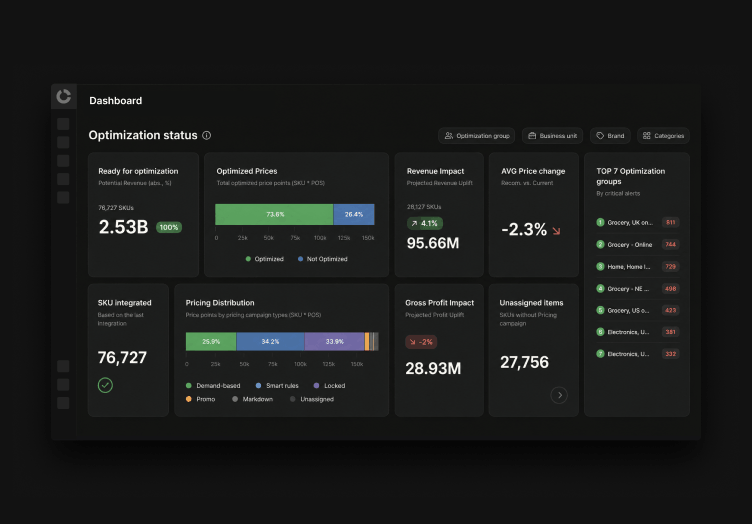Click the Dashboard page title
752x524 pixels.
(116, 101)
